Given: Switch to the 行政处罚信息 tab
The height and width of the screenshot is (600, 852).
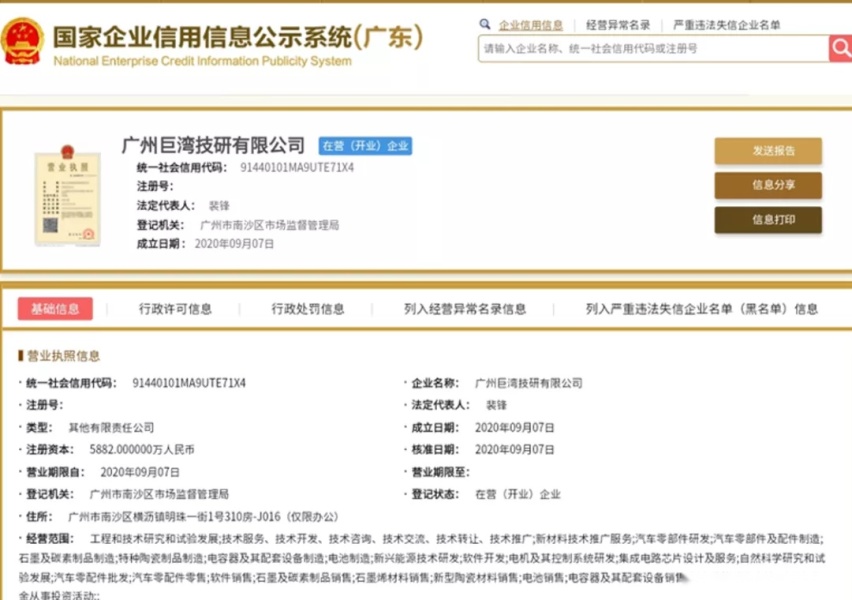Looking at the screenshot, I should coord(308,309).
